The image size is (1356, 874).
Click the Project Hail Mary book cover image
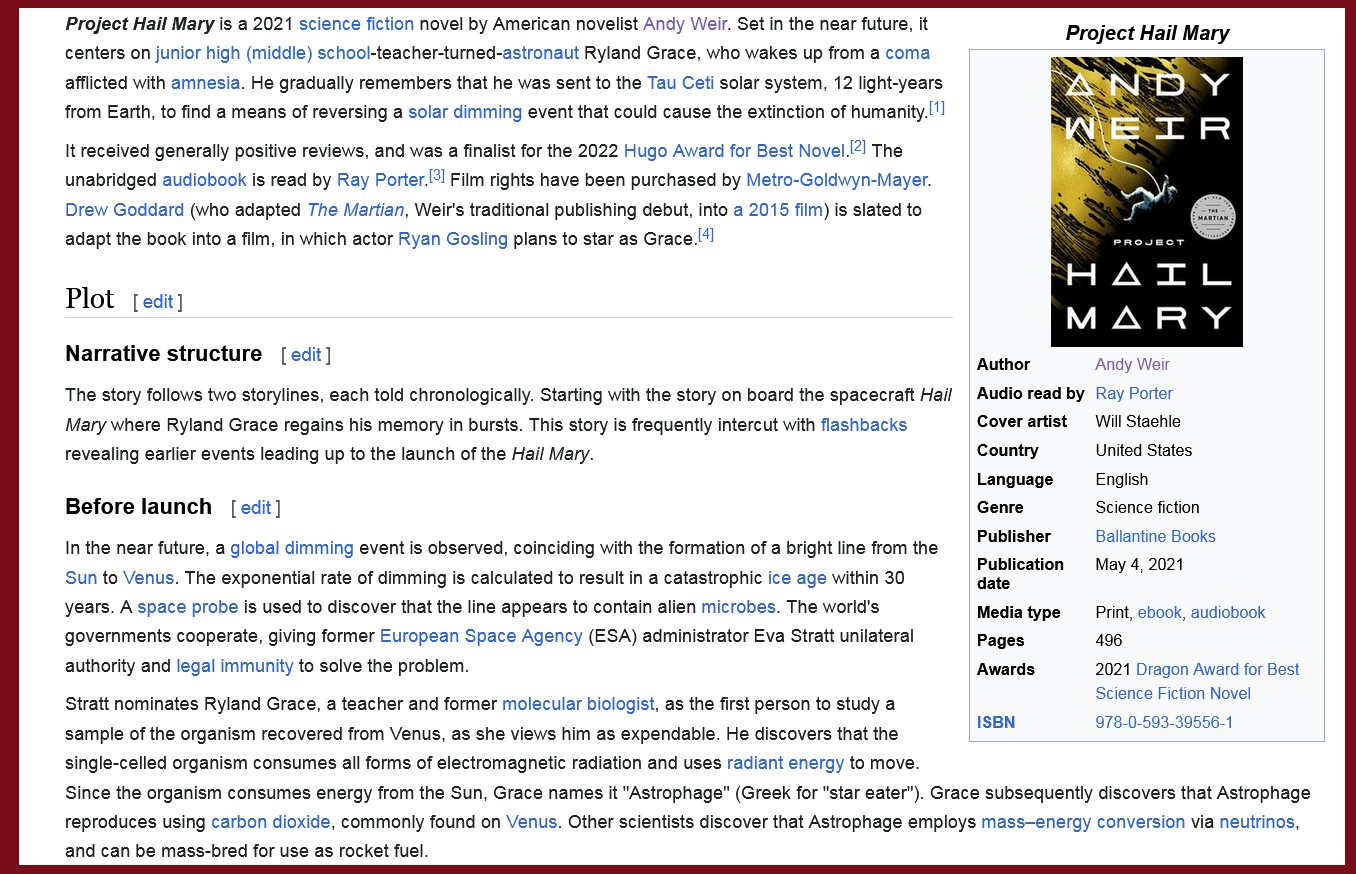(x=1147, y=202)
